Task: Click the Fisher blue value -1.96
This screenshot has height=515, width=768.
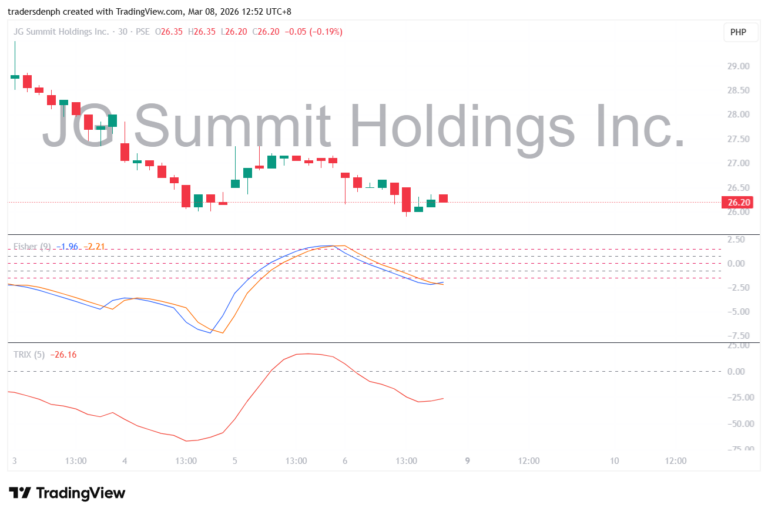Action: coord(68,246)
